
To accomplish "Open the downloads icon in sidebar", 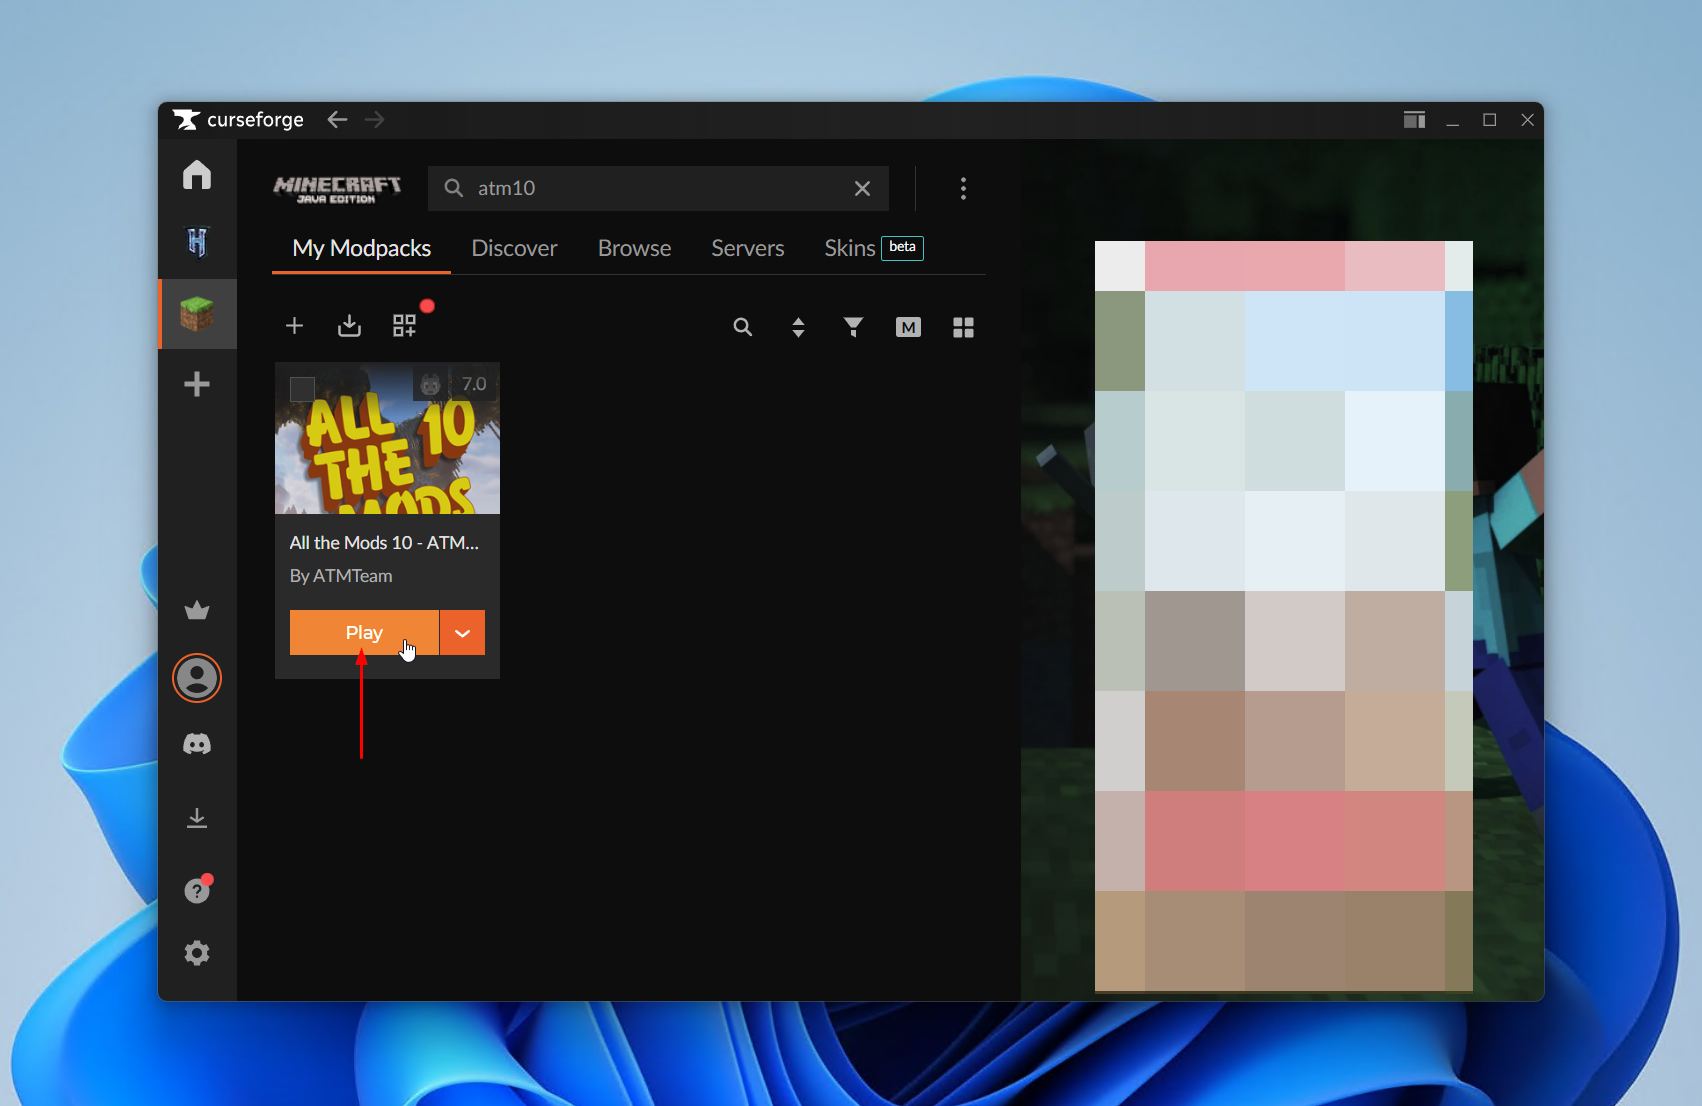I will [x=197, y=819].
